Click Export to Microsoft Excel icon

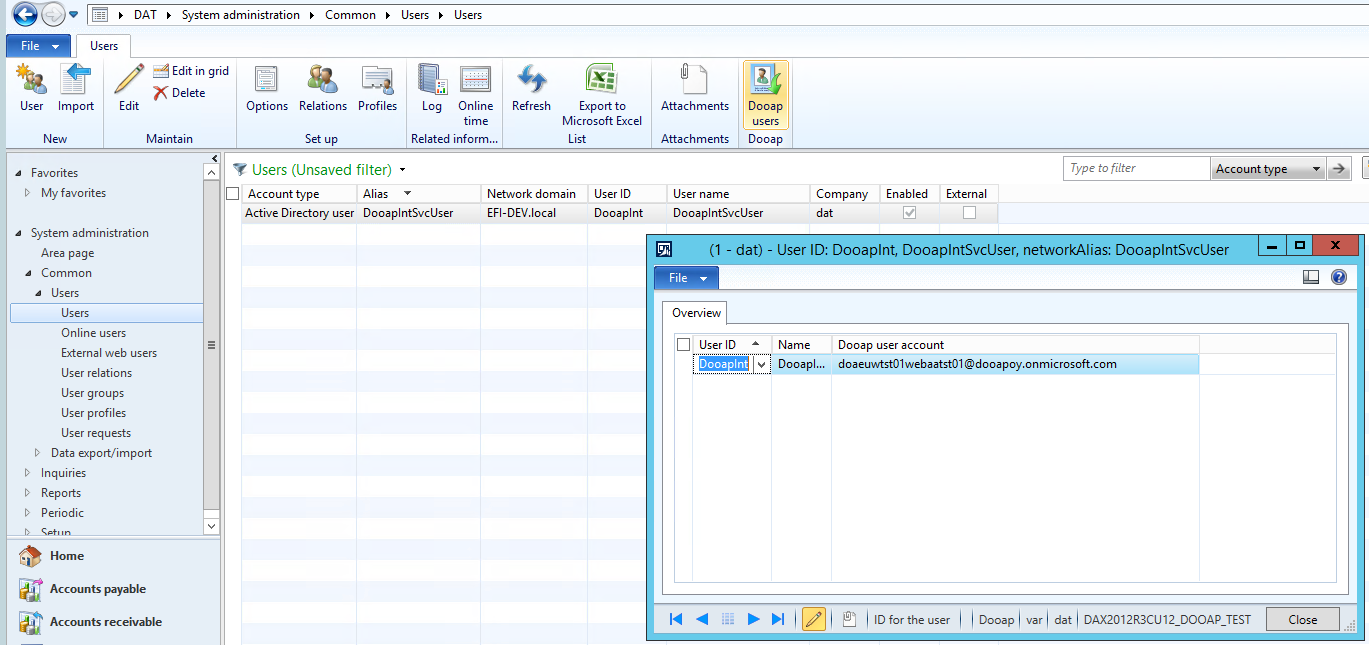(x=601, y=80)
